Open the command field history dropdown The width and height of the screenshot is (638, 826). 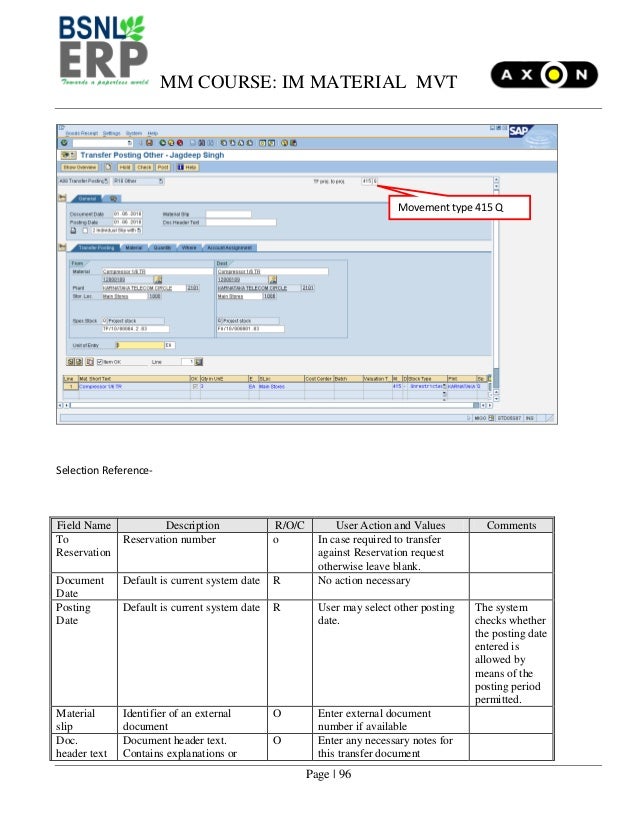130,143
